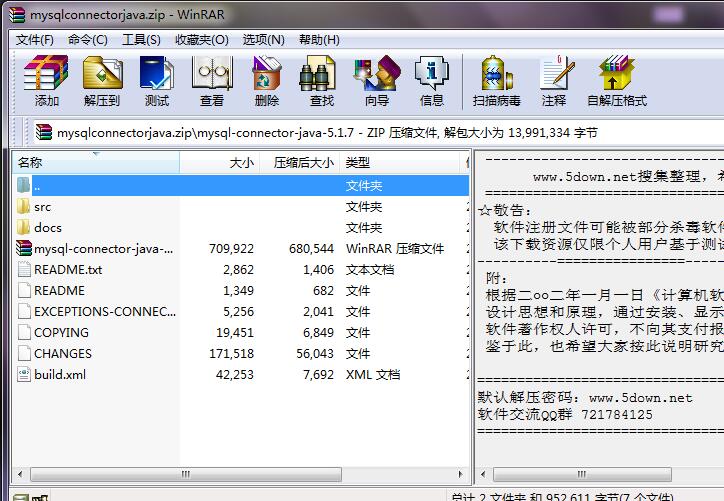The width and height of the screenshot is (724, 501).
Task: Select the README.txt file icon
Action: [24, 269]
